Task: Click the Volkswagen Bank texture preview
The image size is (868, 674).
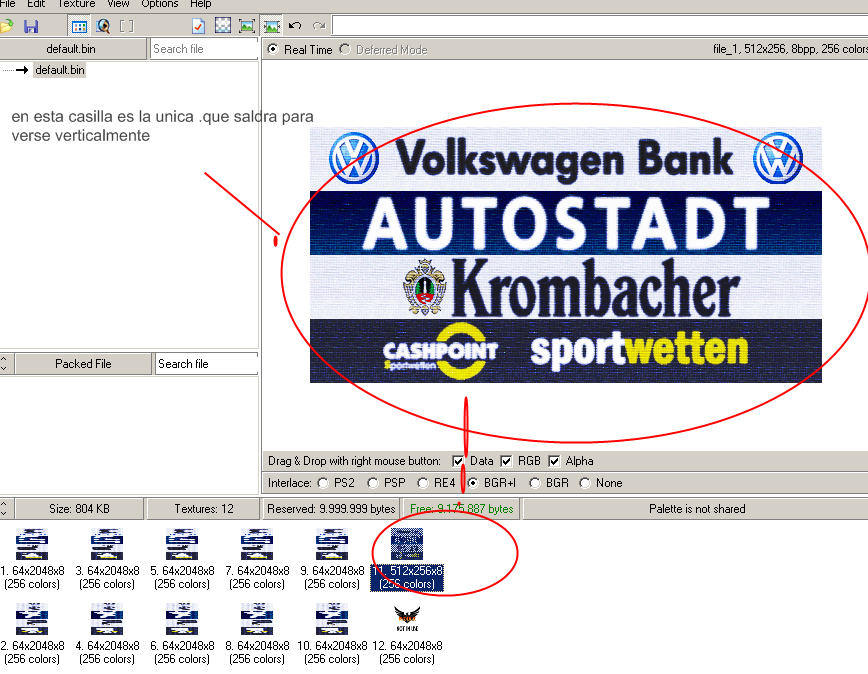Action: tap(566, 255)
